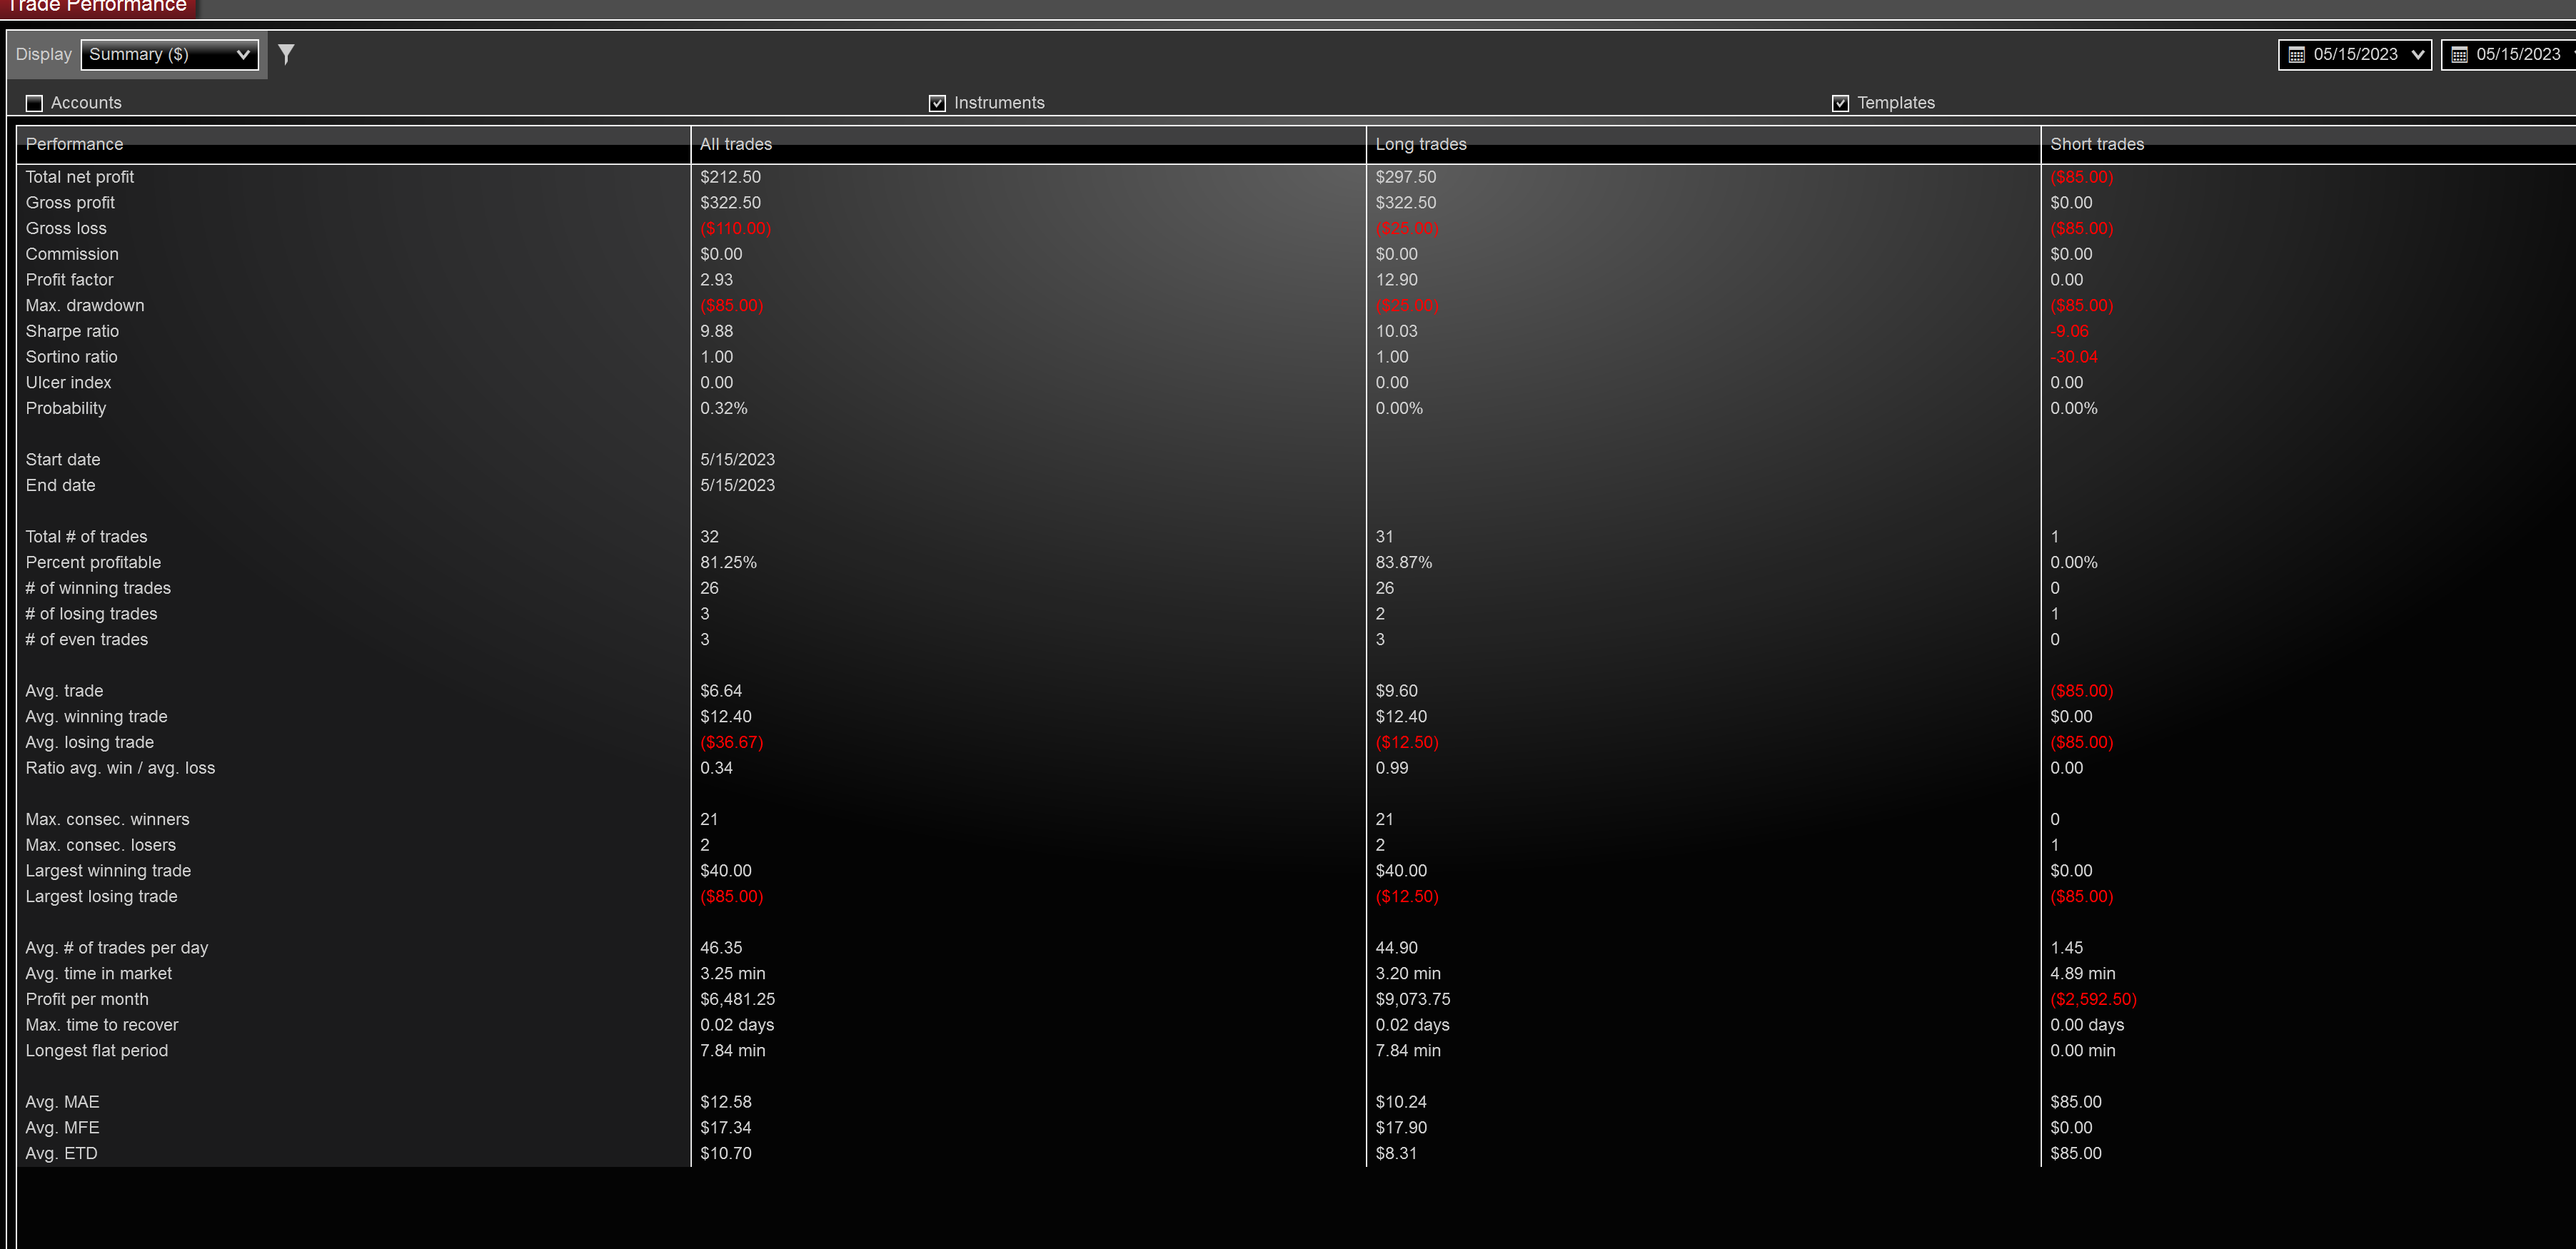Select the # of even trades label
The width and height of the screenshot is (2576, 1249).
87,640
